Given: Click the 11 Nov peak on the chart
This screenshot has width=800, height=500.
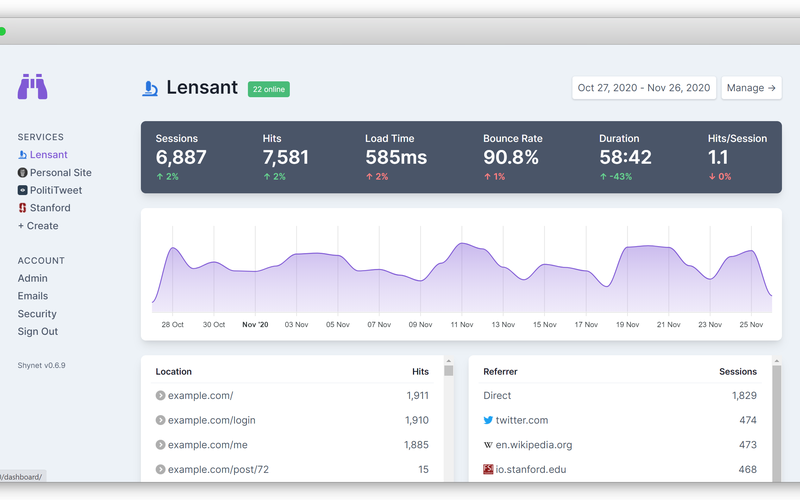Looking at the screenshot, I should (462, 243).
